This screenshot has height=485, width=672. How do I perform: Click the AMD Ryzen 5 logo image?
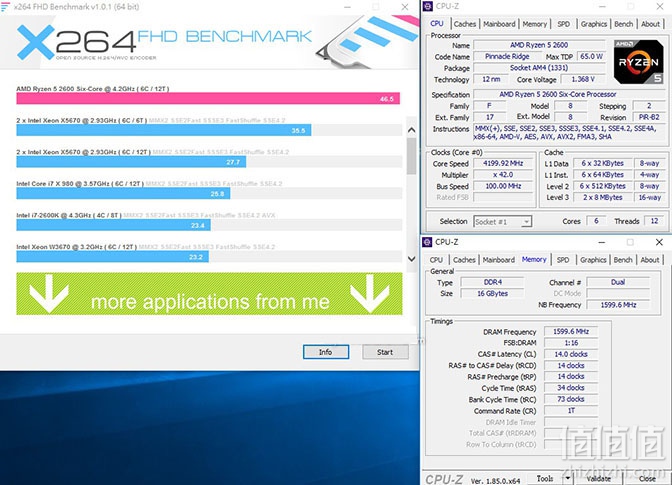[x=639, y=62]
